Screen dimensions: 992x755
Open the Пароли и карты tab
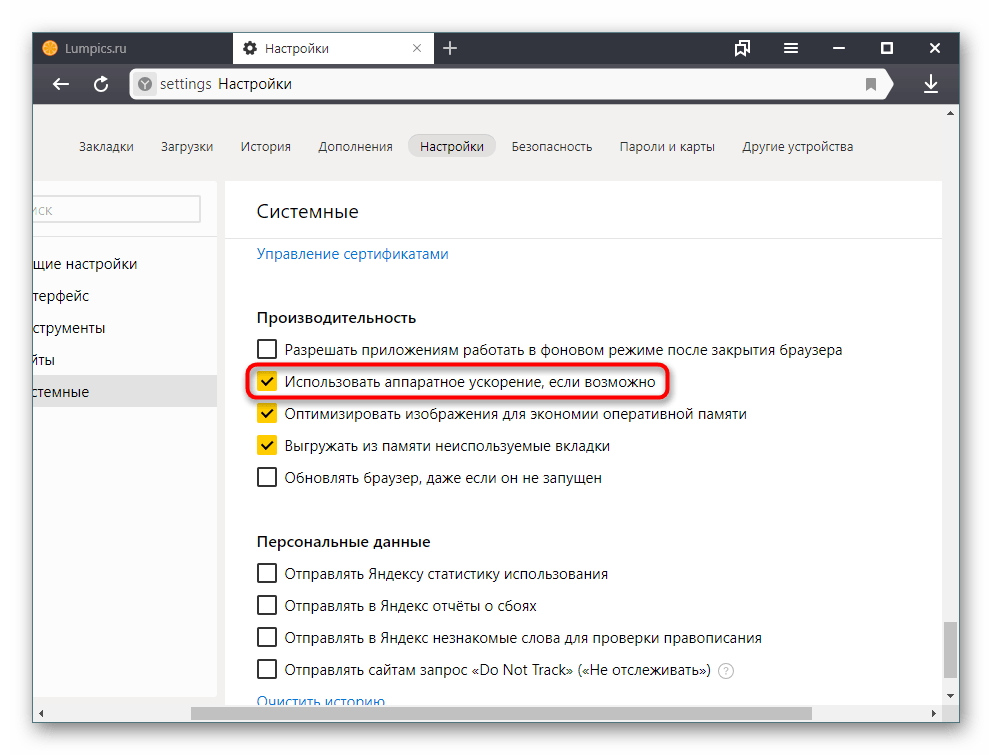667,147
